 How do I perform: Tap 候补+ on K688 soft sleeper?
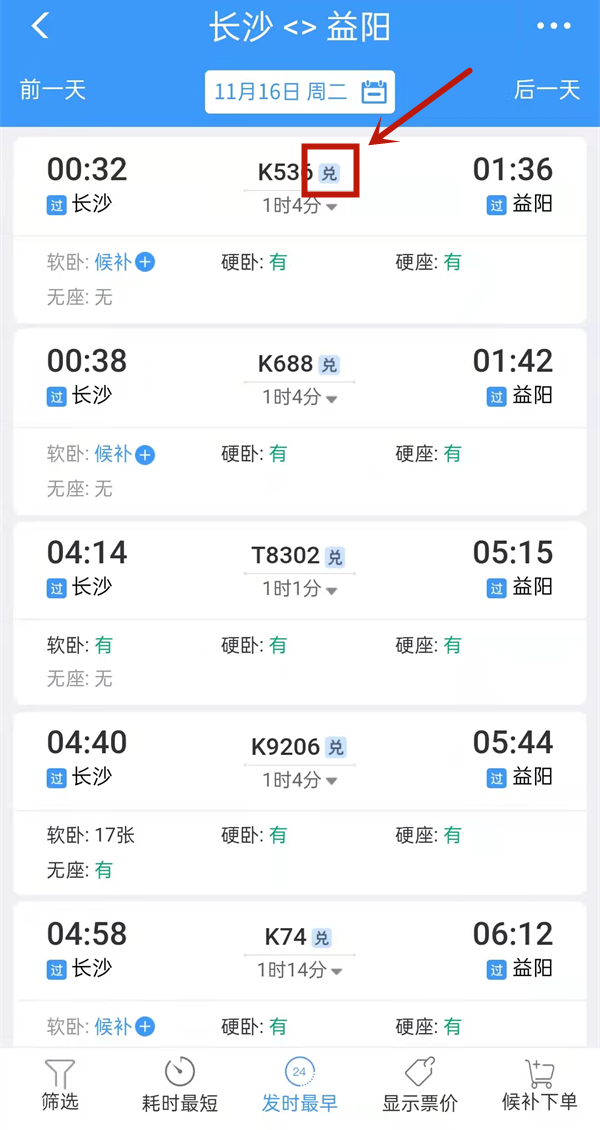point(146,455)
